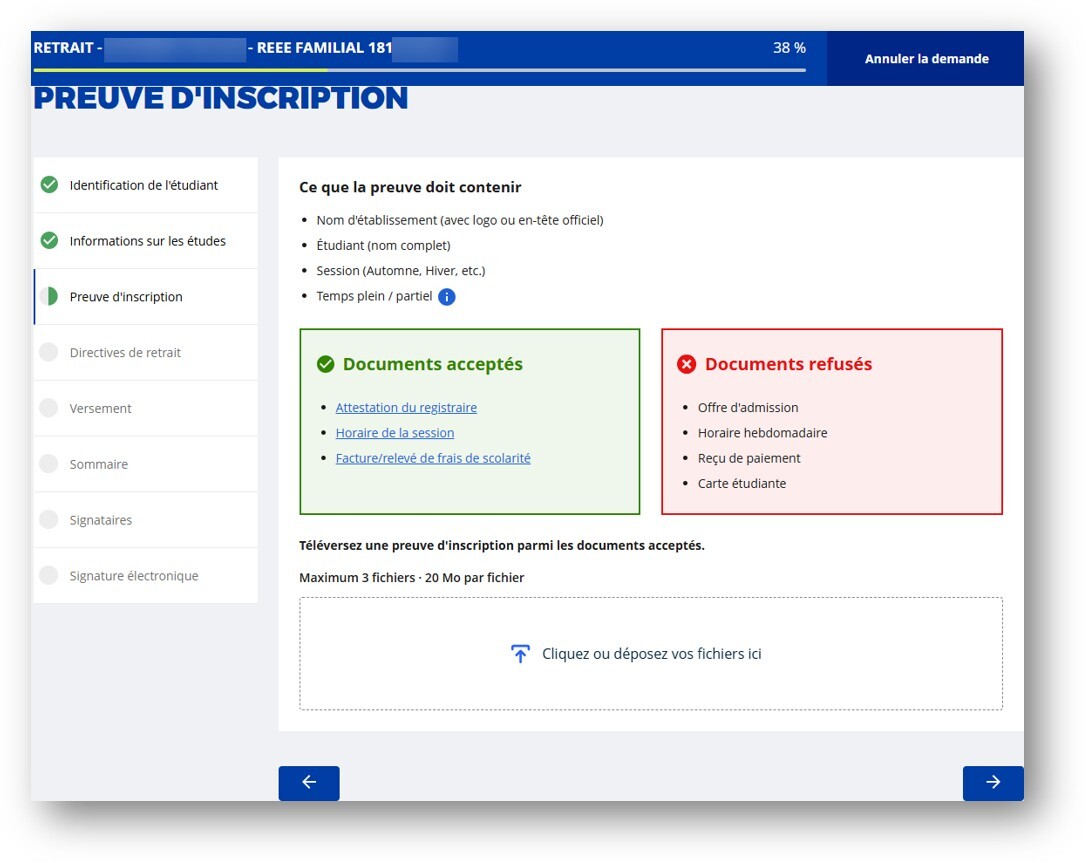The image size is (1086, 863).
Task: Click the Horaire hebdomadaire refused item
Action: 763,433
